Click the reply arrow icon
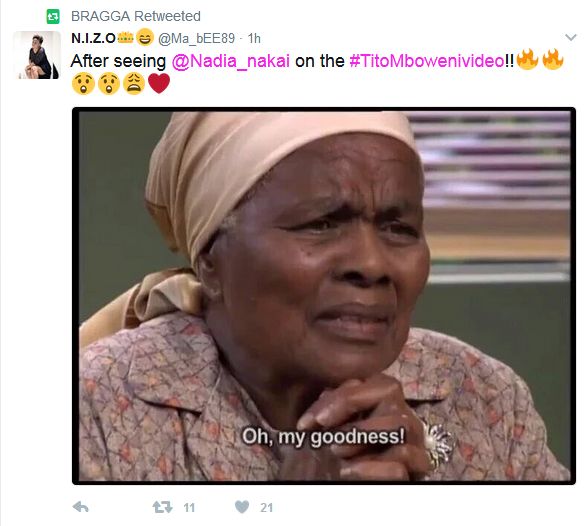 pos(81,507)
